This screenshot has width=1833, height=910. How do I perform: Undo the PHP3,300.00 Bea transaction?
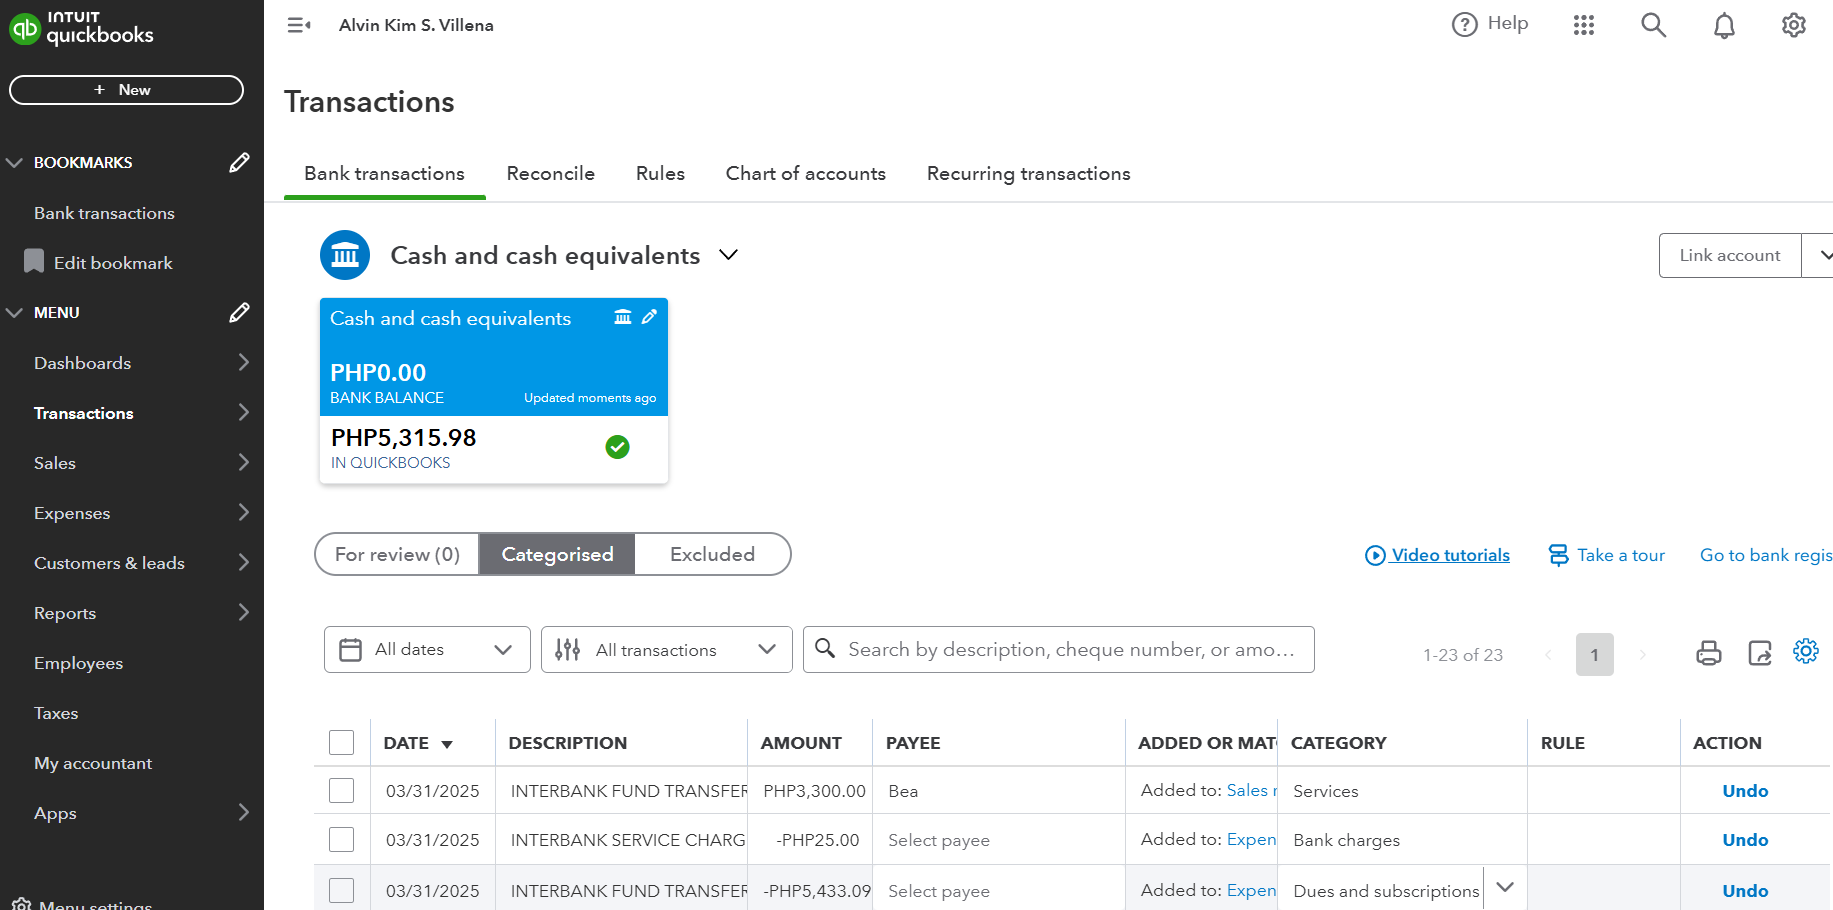[1745, 791]
